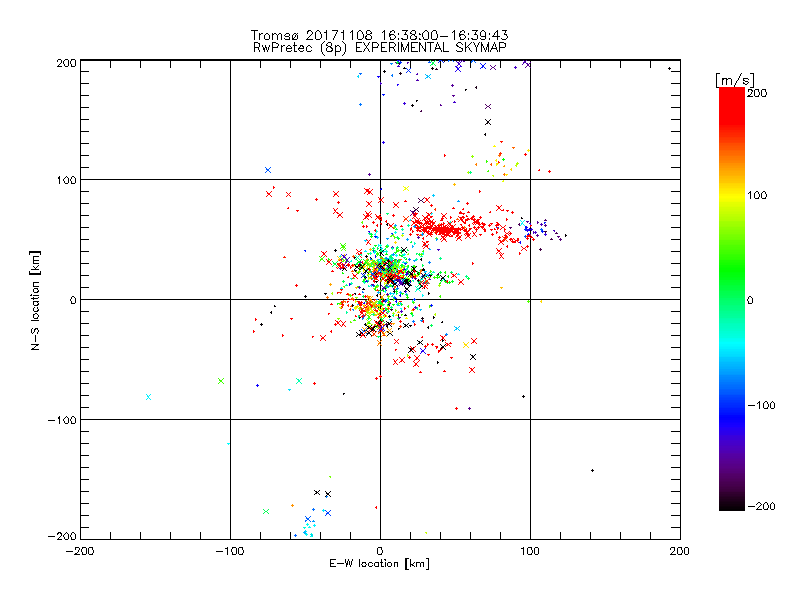Click the '[m/s]' colorbar unit label

[735, 80]
